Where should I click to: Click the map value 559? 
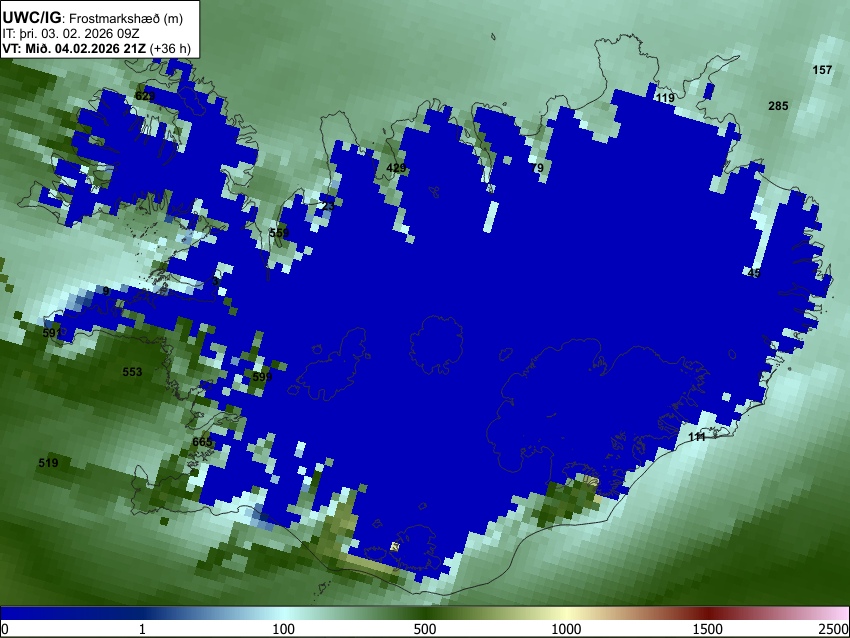[279, 233]
